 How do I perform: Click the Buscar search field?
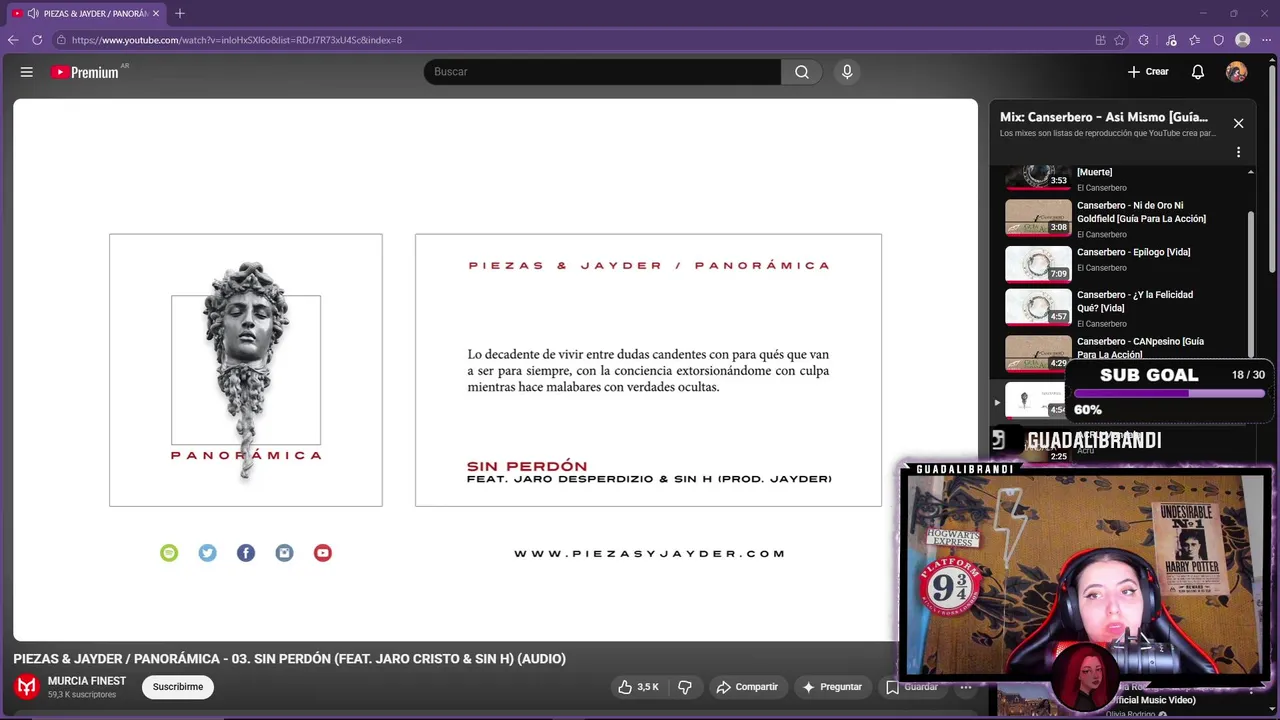pos(602,72)
